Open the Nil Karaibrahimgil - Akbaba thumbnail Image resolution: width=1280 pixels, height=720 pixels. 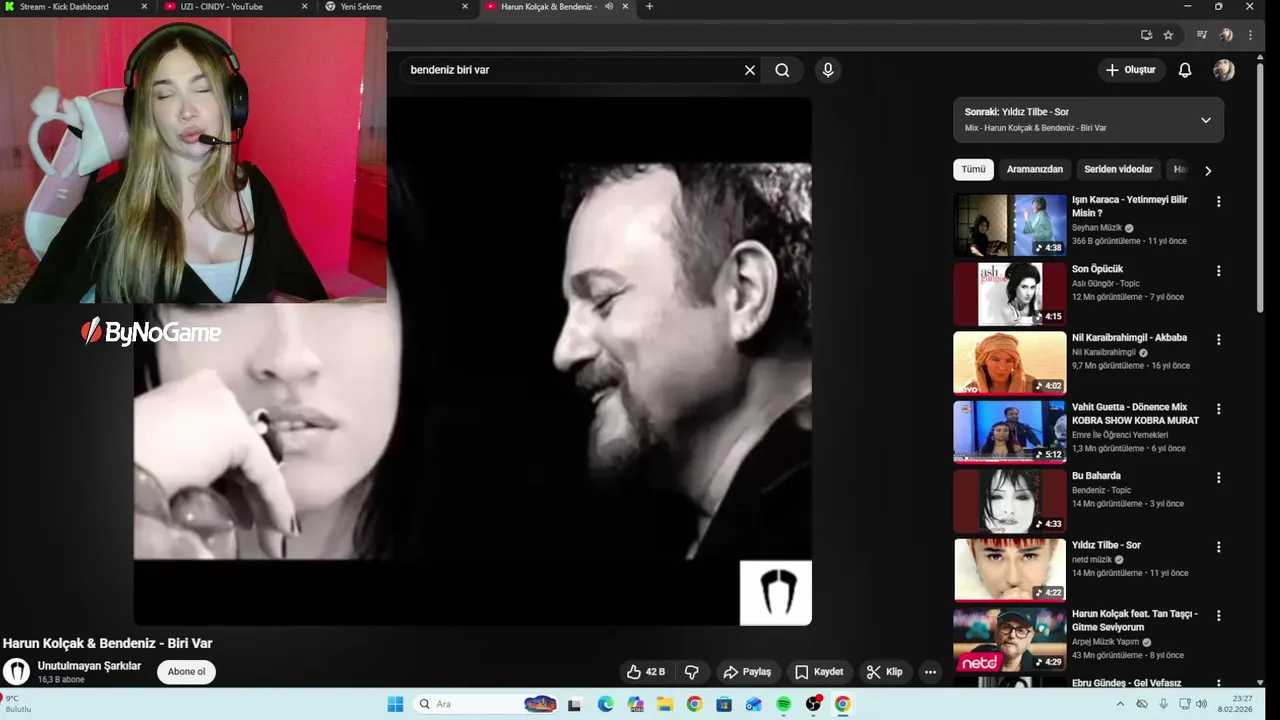1010,363
